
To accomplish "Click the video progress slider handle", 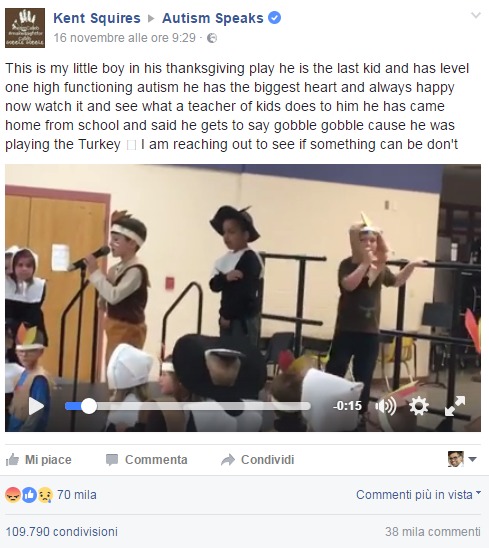I will pos(89,406).
